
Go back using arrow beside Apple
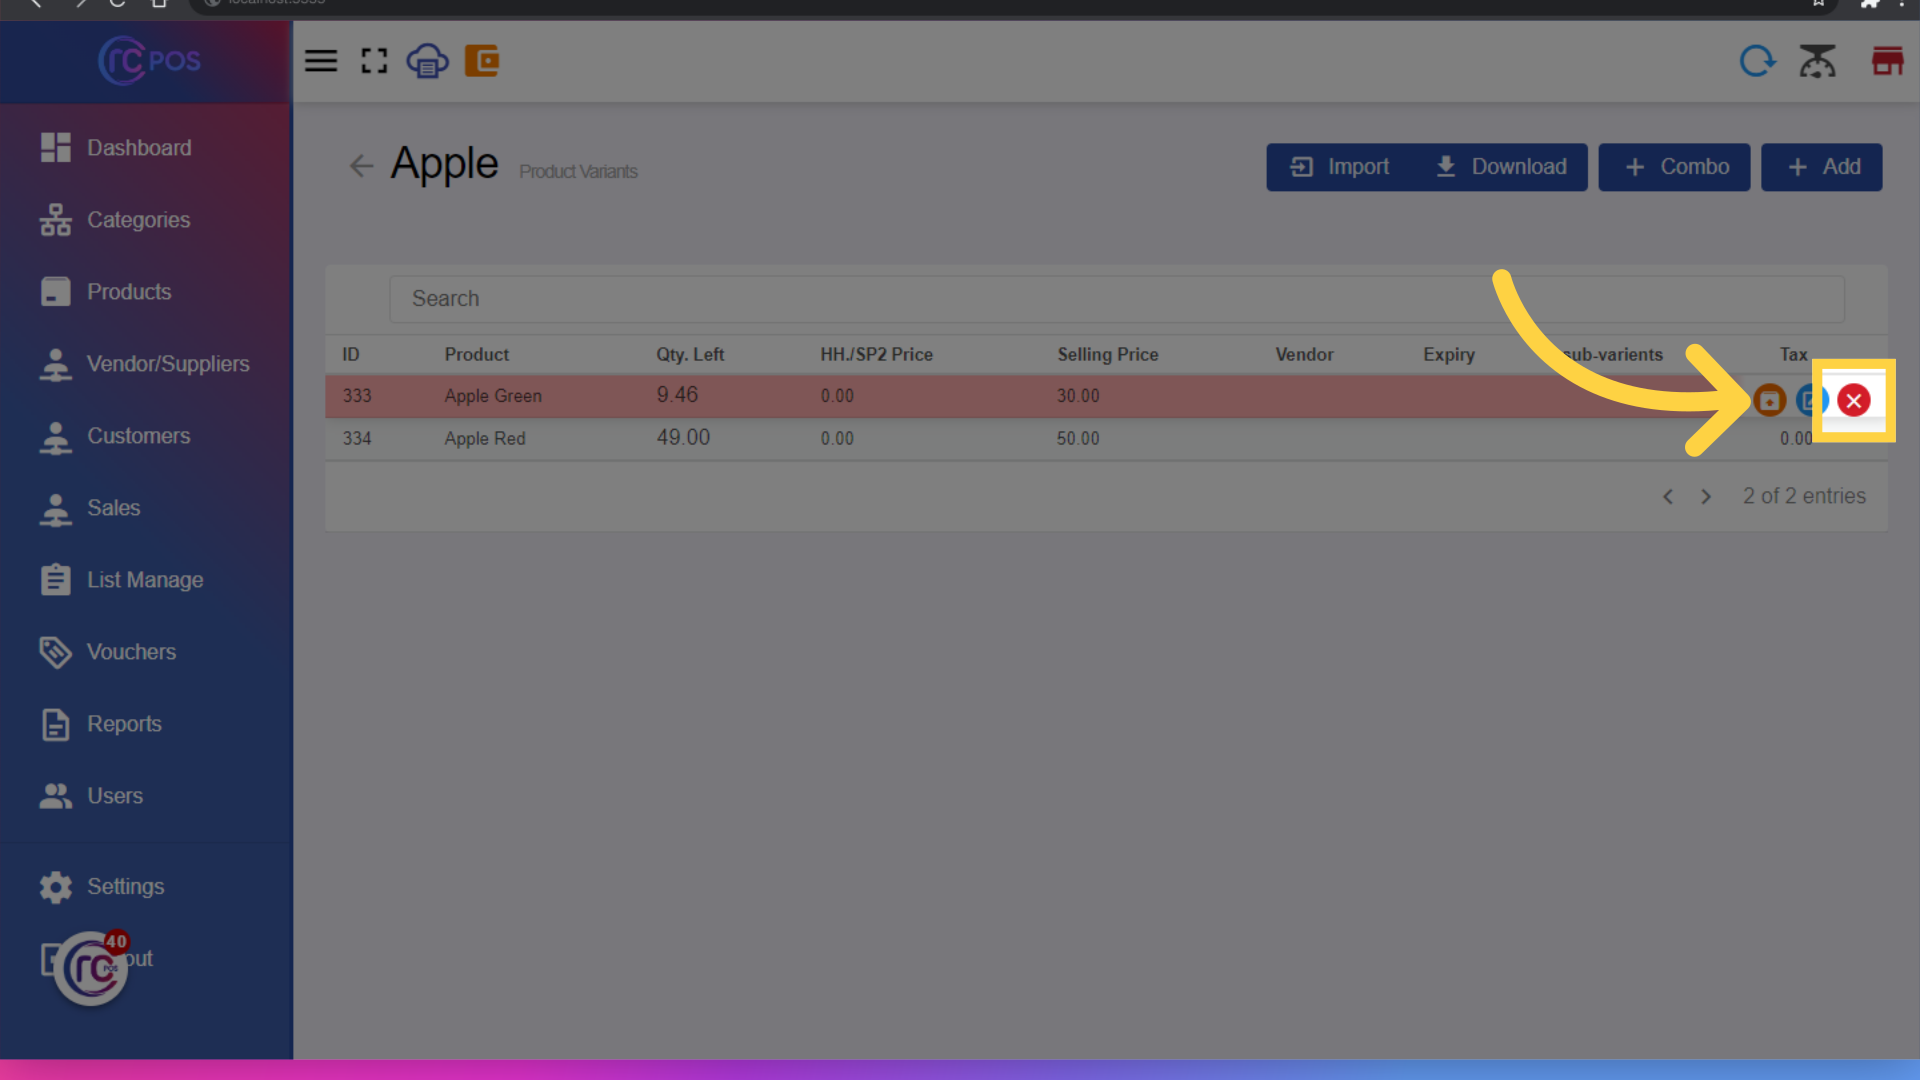click(361, 166)
